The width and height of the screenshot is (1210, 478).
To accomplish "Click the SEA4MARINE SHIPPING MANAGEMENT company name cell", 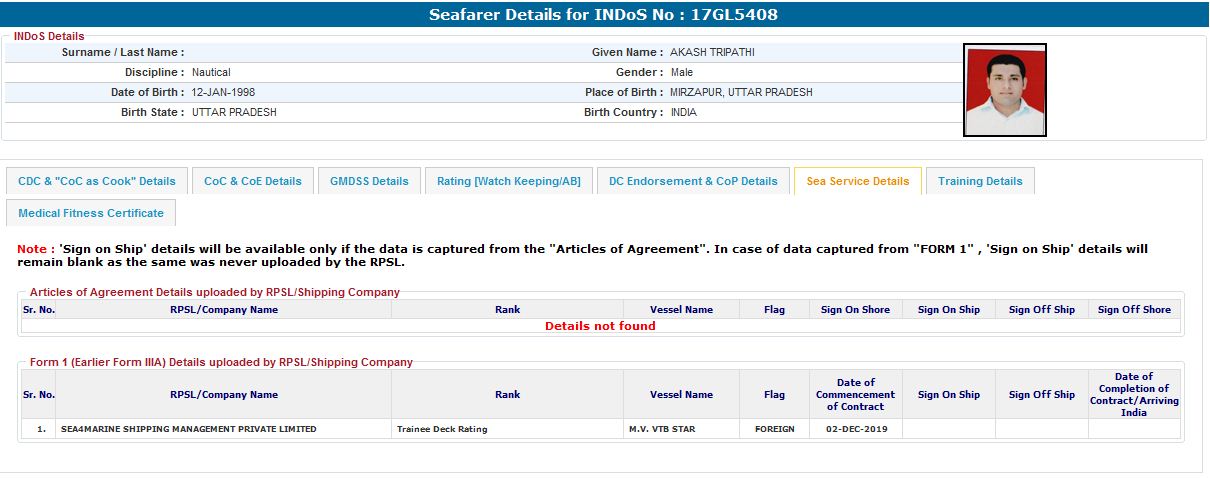I will pyautogui.click(x=189, y=429).
